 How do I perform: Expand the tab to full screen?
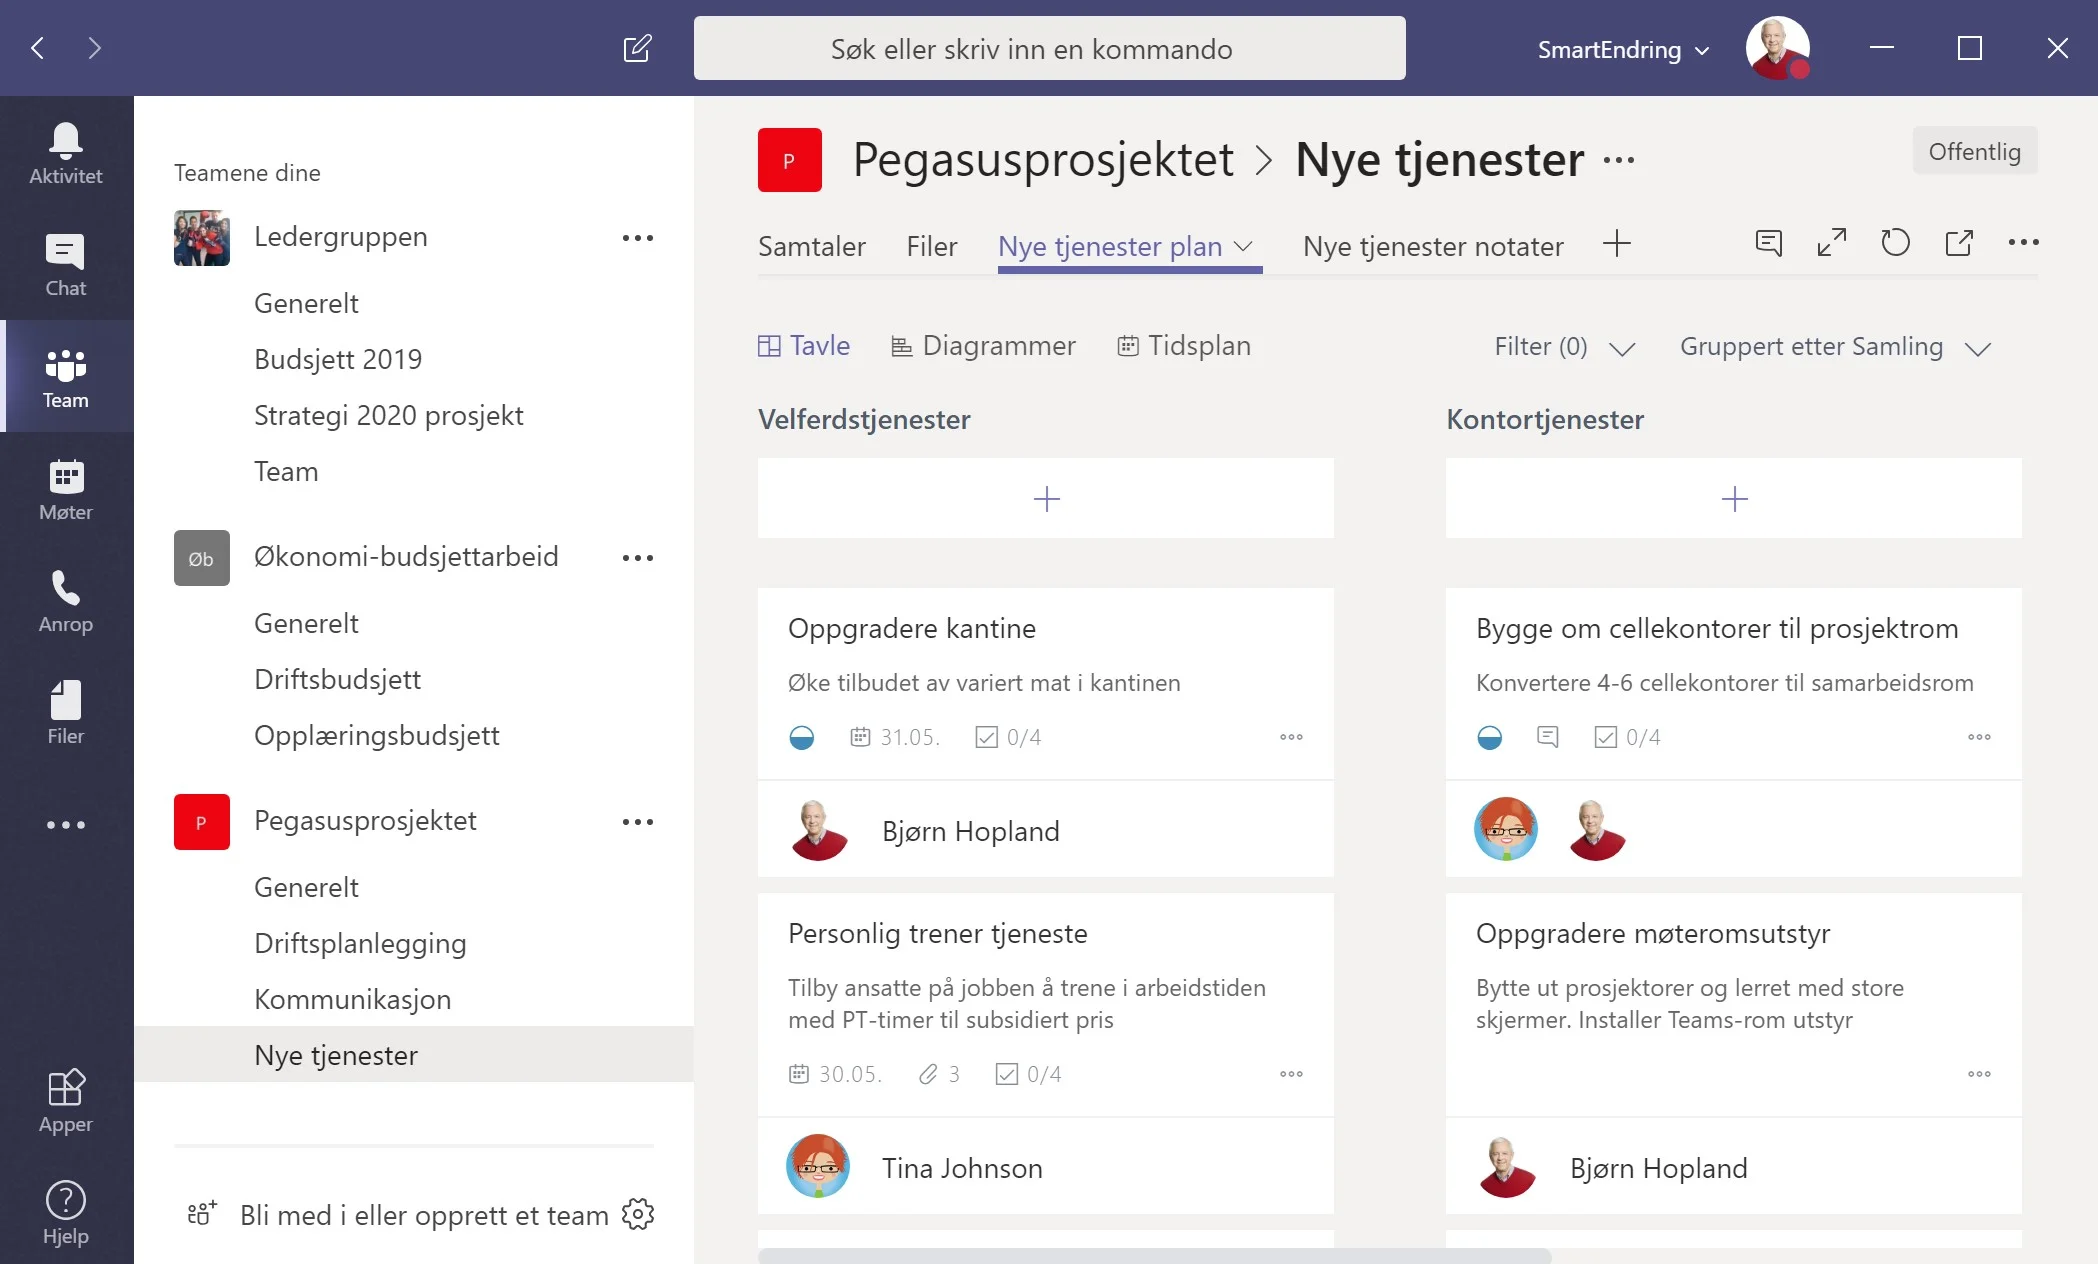1831,243
